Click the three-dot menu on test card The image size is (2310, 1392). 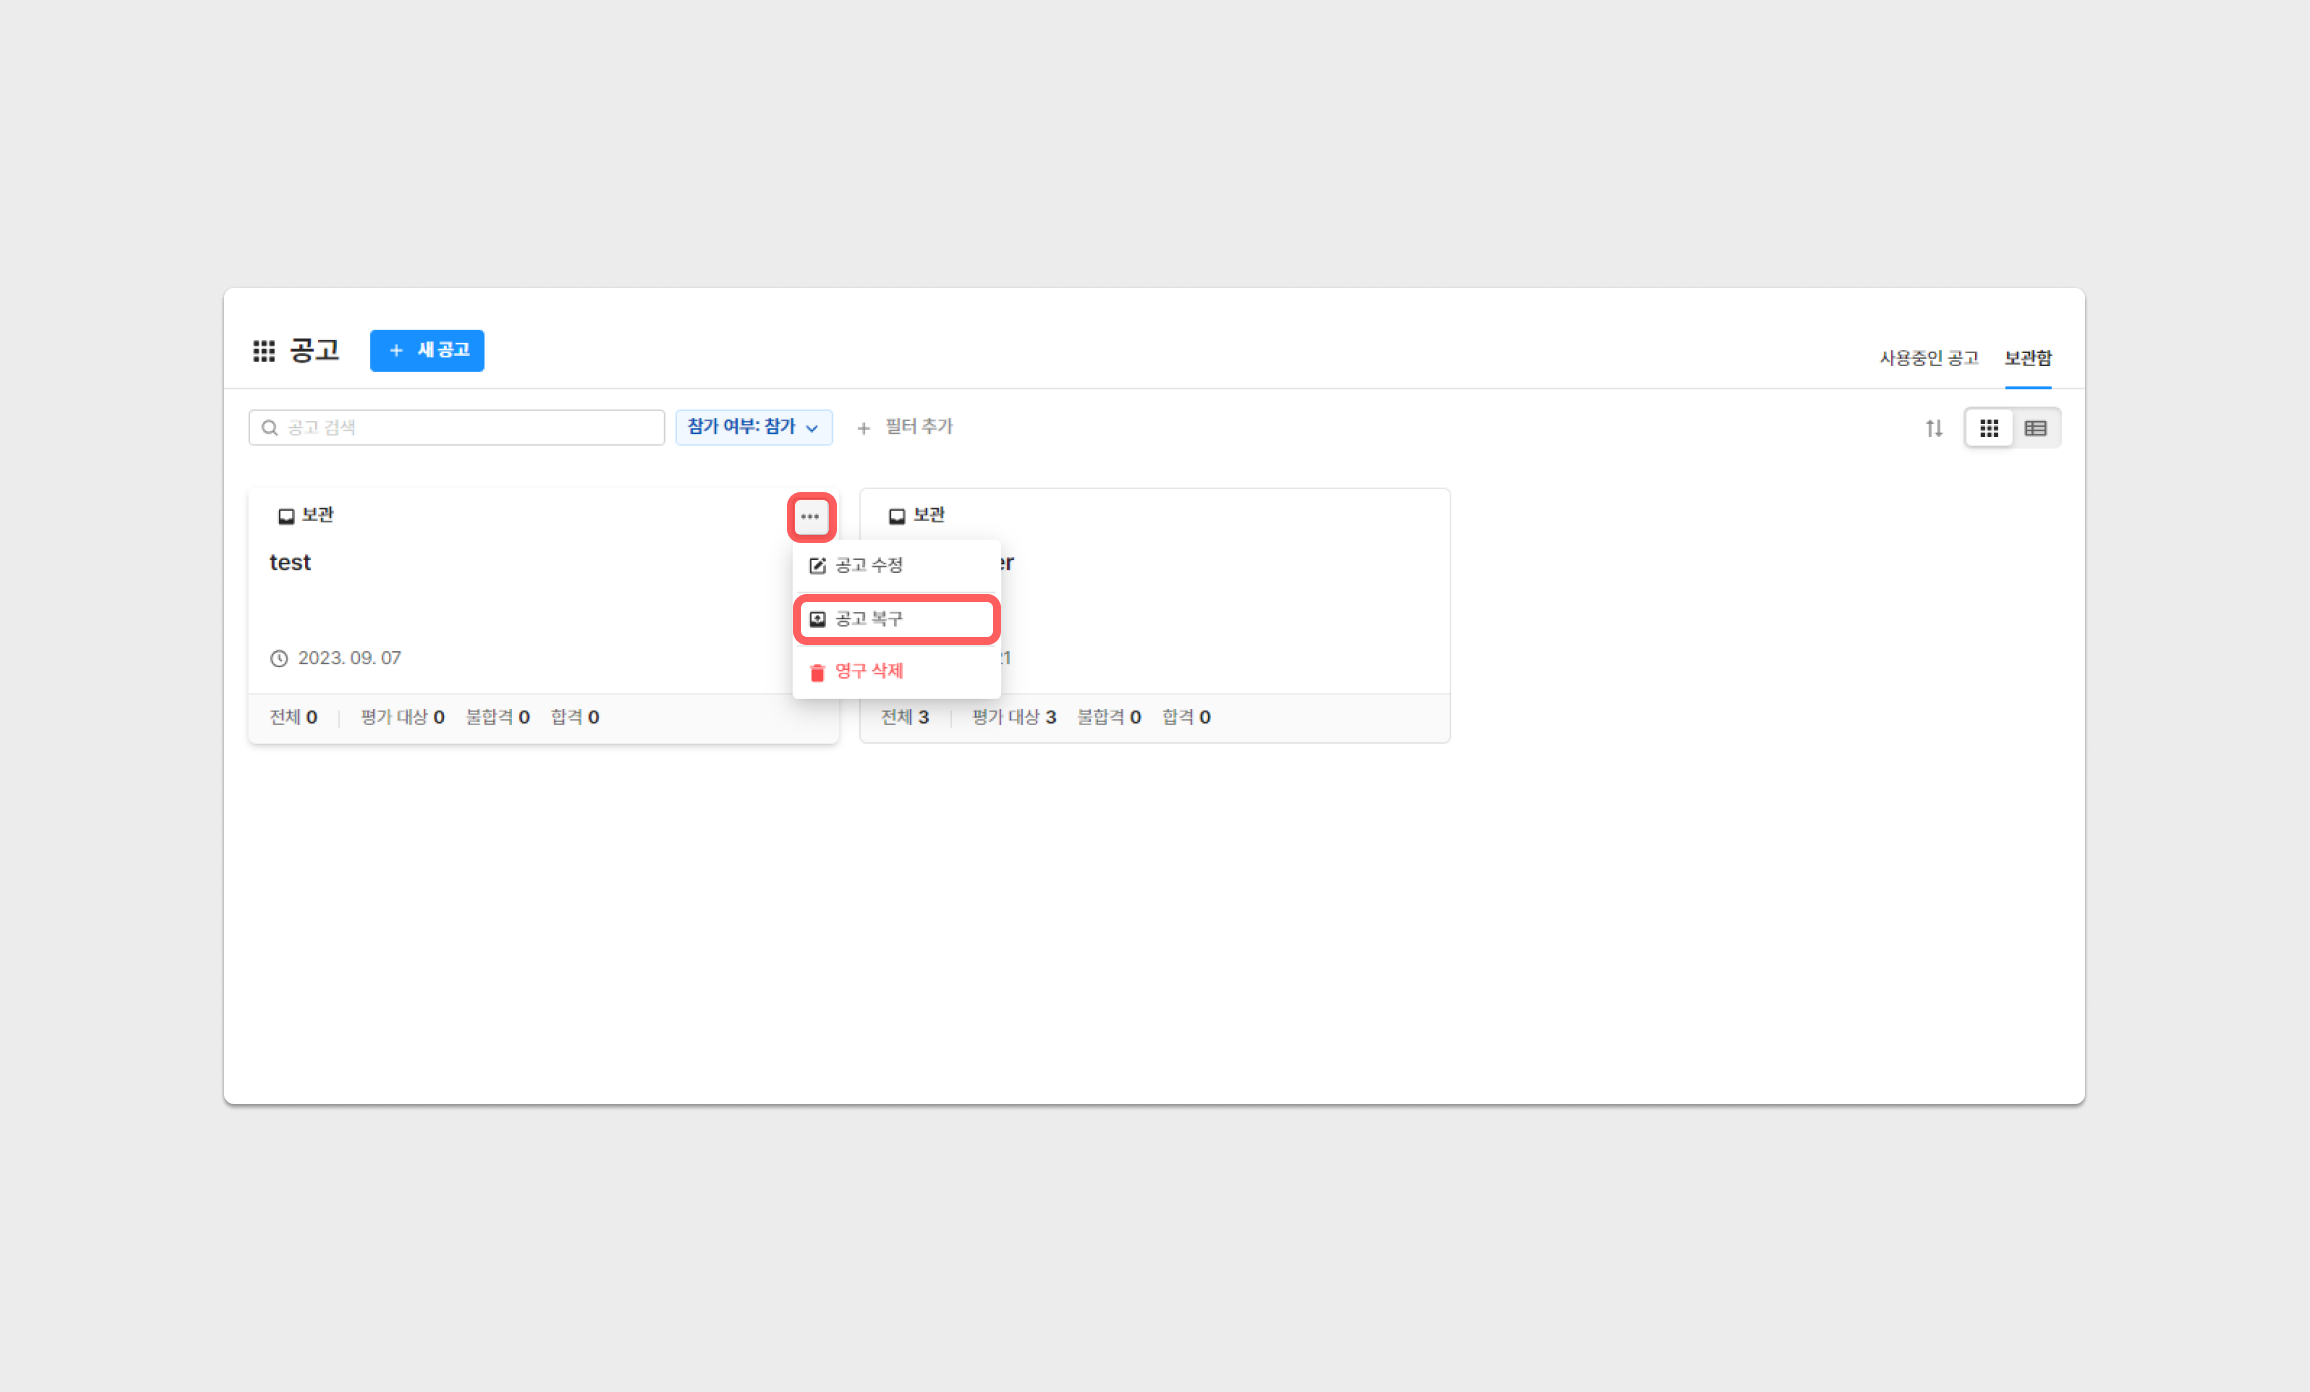(810, 517)
